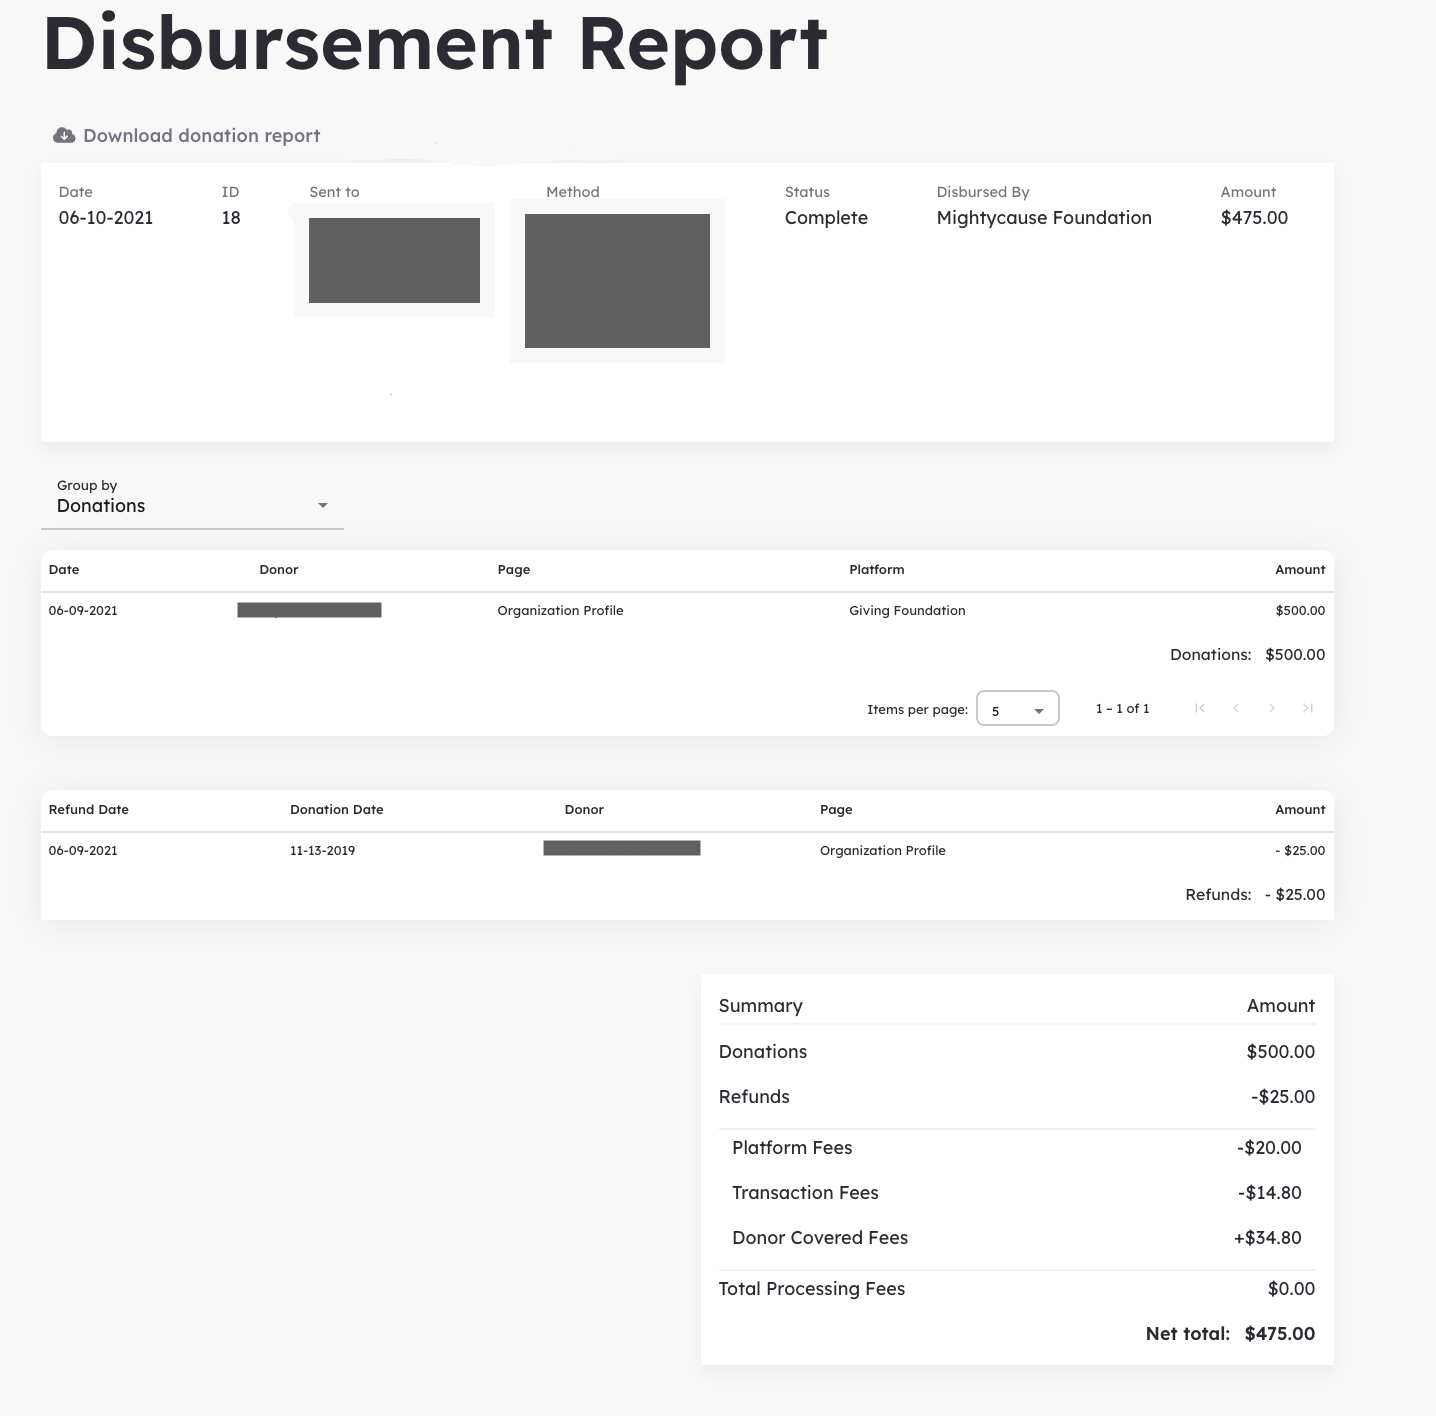Select the refund row's Organization Profile page

pyautogui.click(x=883, y=850)
